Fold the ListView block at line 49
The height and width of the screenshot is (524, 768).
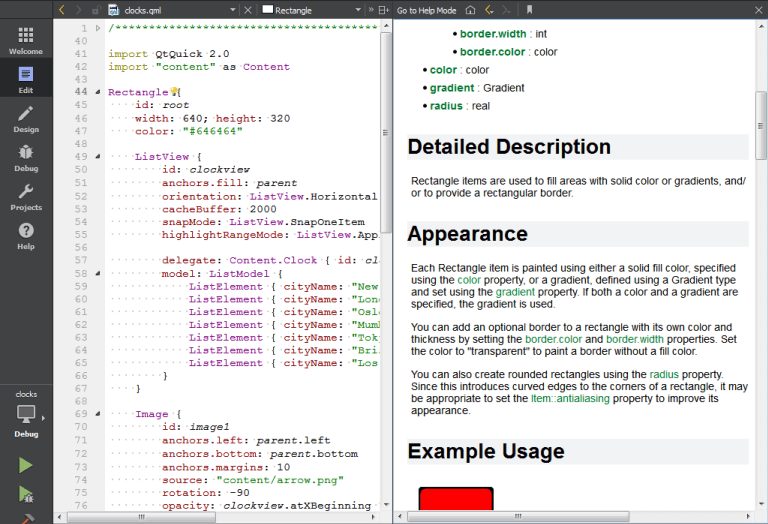click(97, 157)
